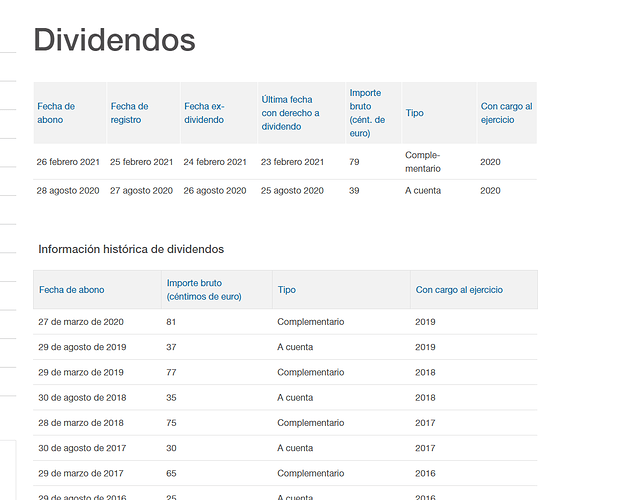
Task: Click the '28 de marzo de 2018' cell
Action: tap(81, 423)
